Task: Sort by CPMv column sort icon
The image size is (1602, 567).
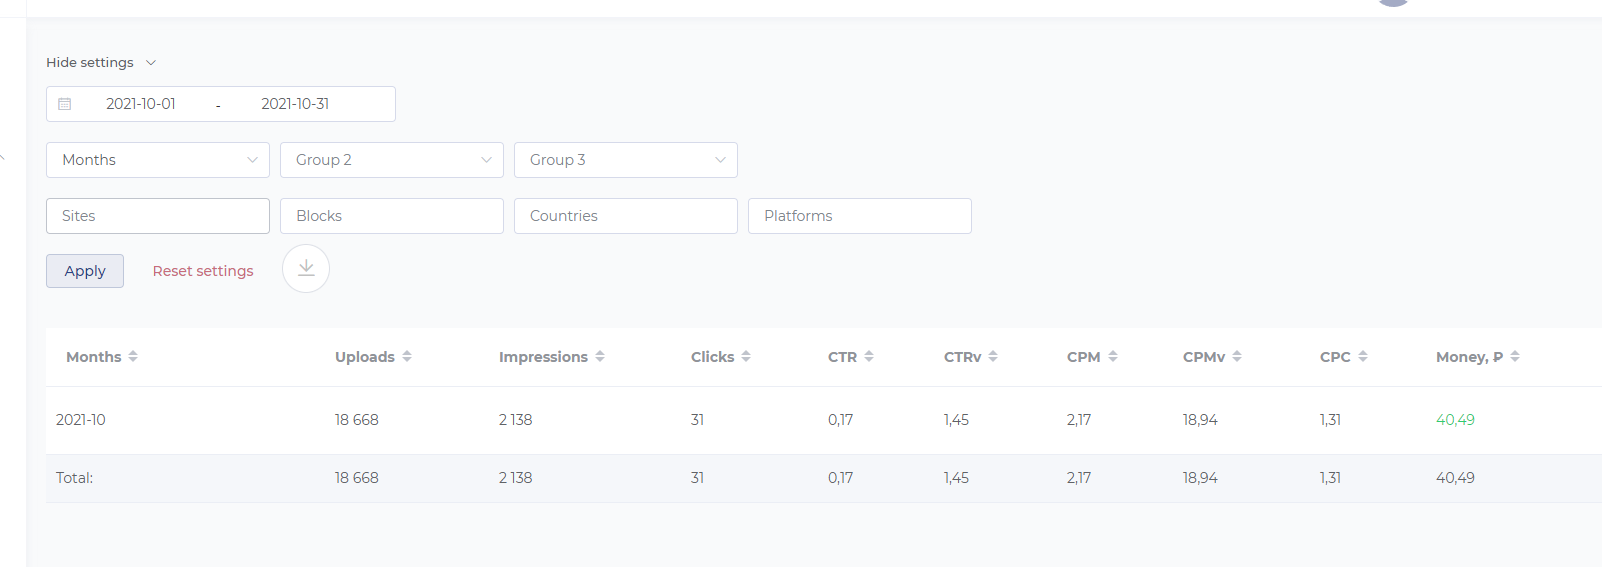Action: [x=1237, y=357]
